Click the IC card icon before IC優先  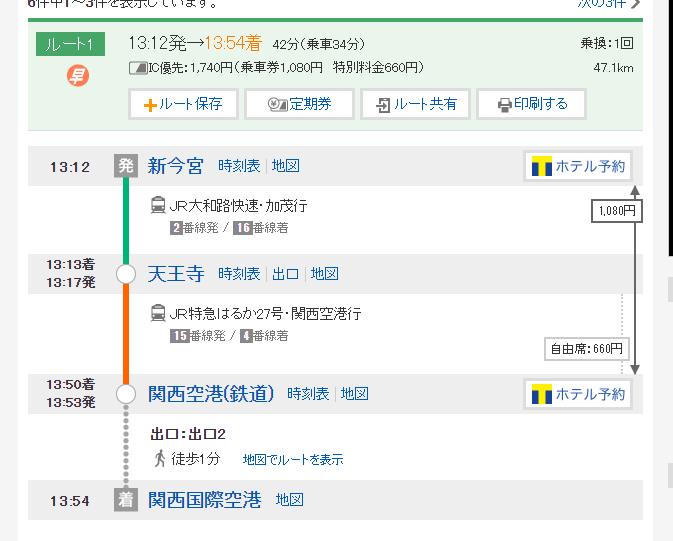point(138,68)
